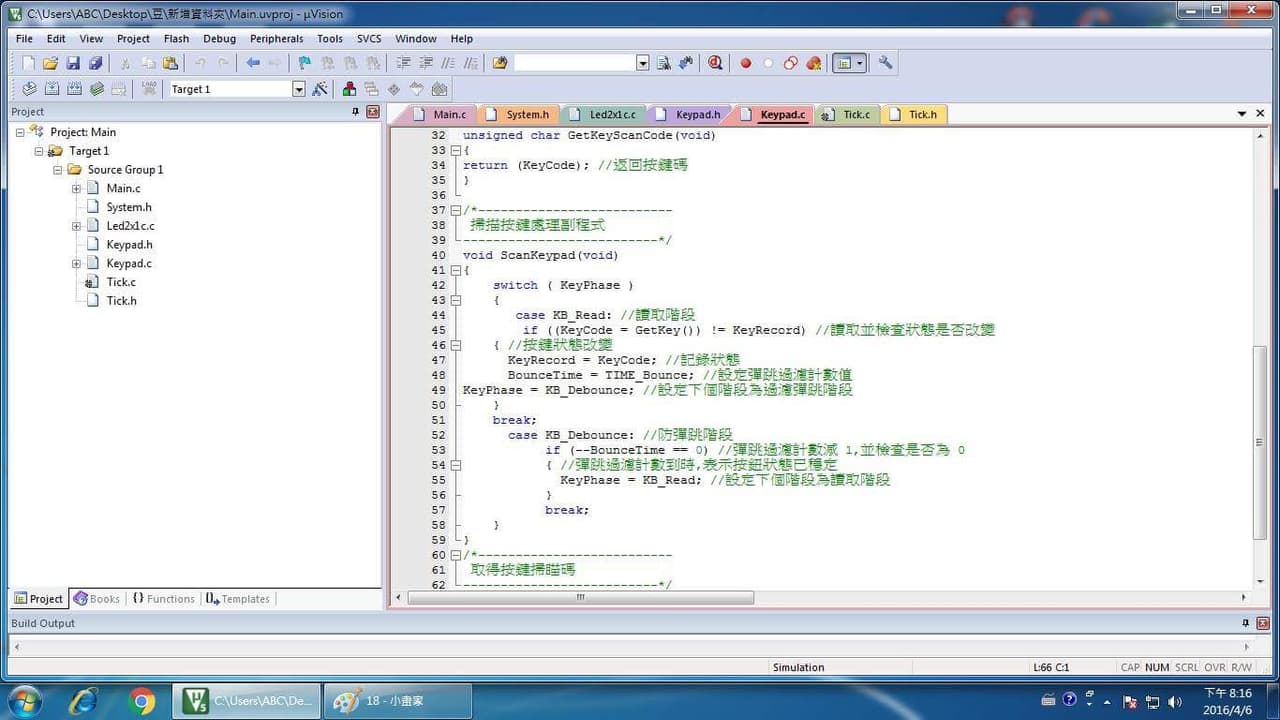The image size is (1280, 720).
Task: Switch to Functions panel tab
Action: [x=163, y=599]
